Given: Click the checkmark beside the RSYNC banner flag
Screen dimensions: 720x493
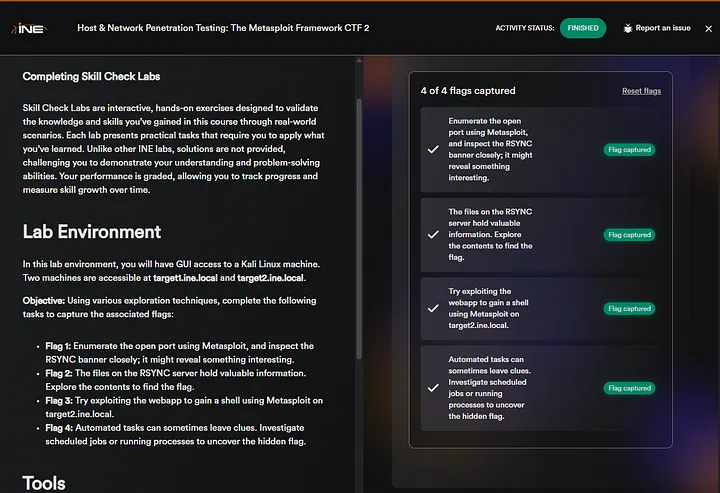Looking at the screenshot, I should (x=433, y=149).
